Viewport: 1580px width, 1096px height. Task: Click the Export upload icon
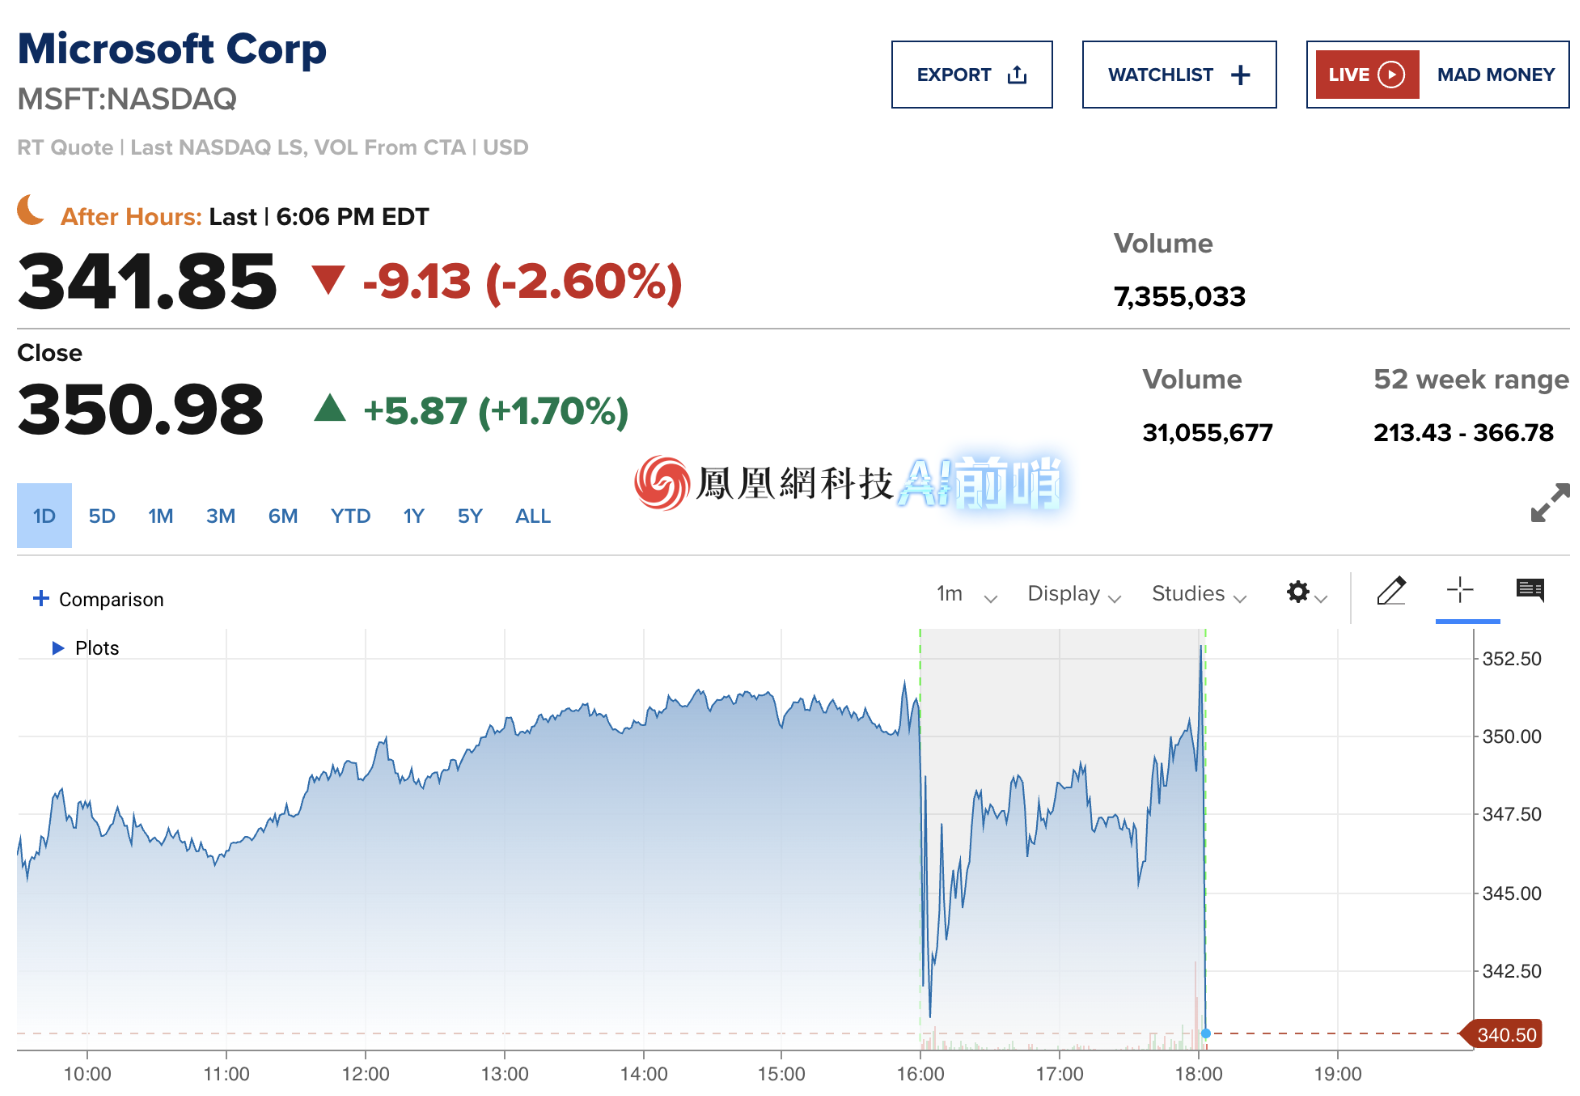(x=1016, y=73)
